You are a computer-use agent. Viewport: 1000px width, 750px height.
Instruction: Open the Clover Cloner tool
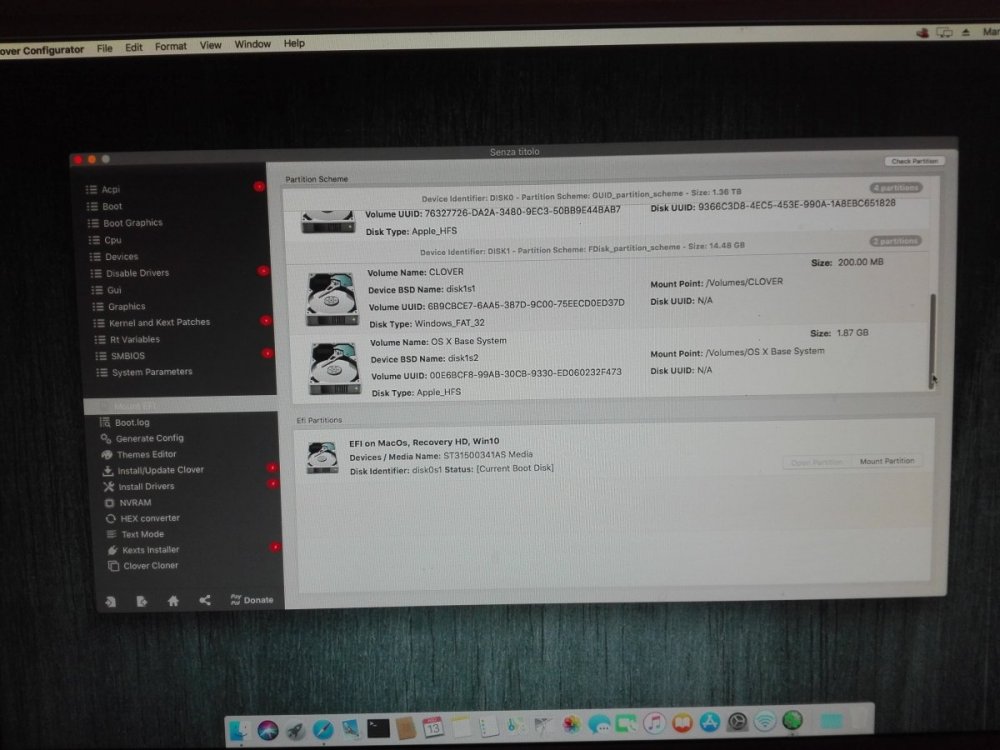click(151, 566)
